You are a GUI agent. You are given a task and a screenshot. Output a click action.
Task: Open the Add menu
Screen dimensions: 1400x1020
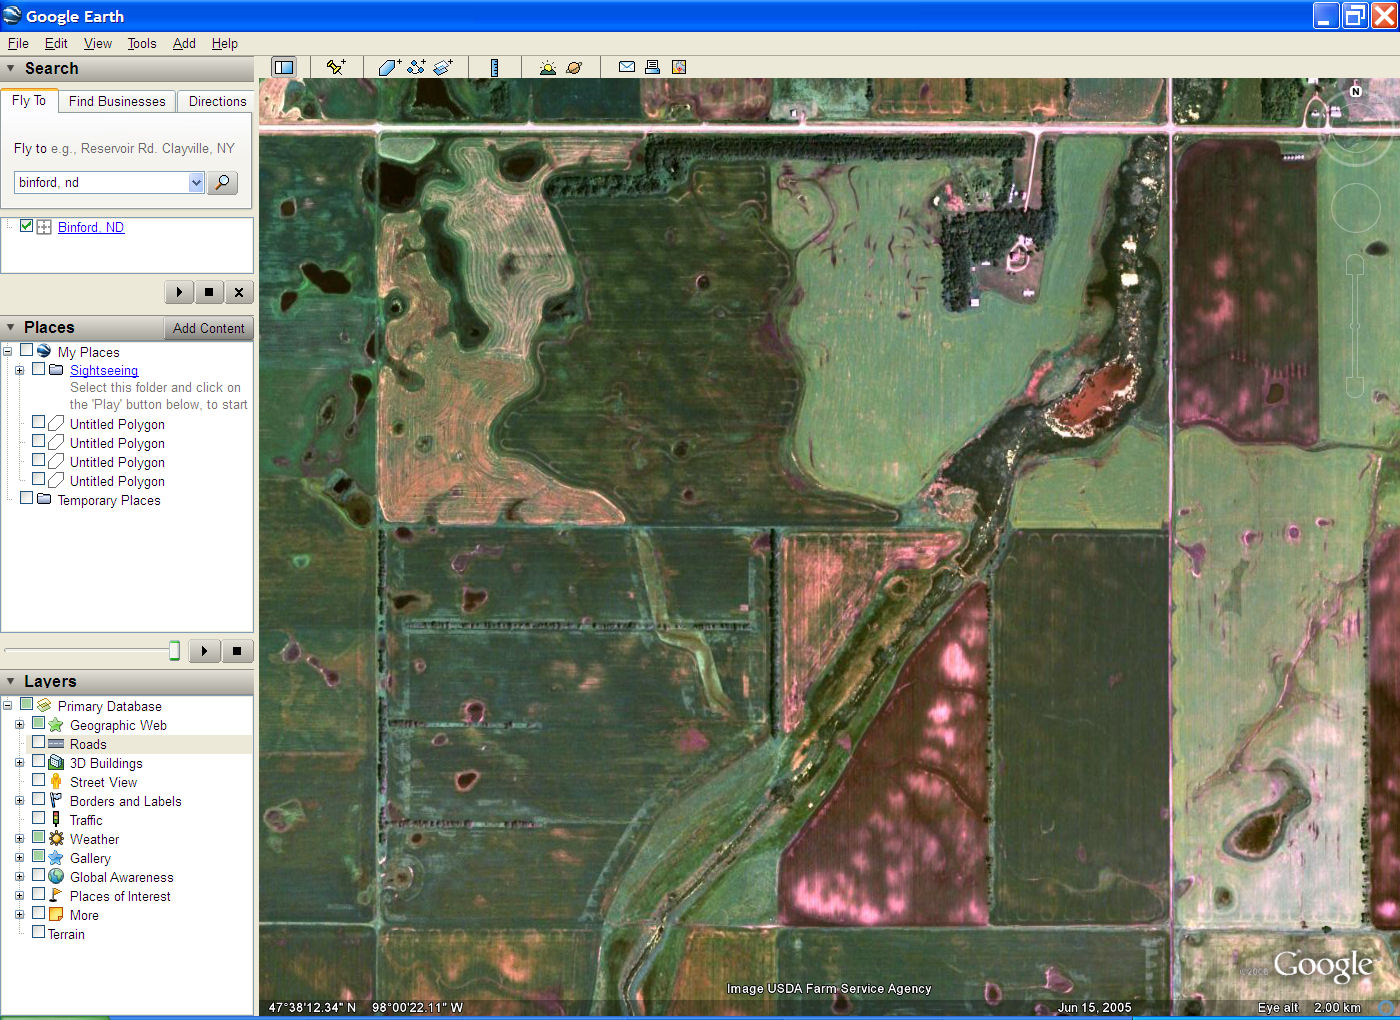click(184, 43)
